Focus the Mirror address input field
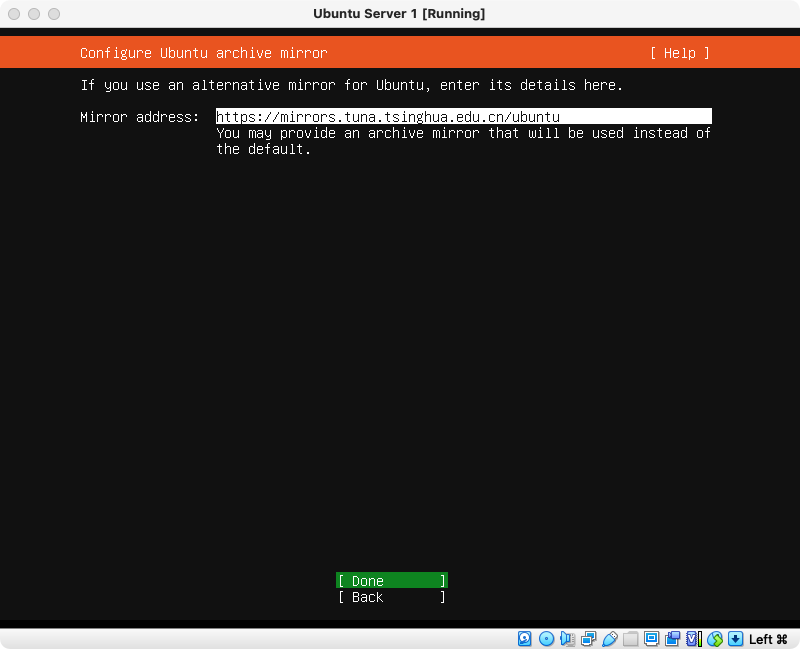Viewport: 800px width, 649px height. (463, 117)
